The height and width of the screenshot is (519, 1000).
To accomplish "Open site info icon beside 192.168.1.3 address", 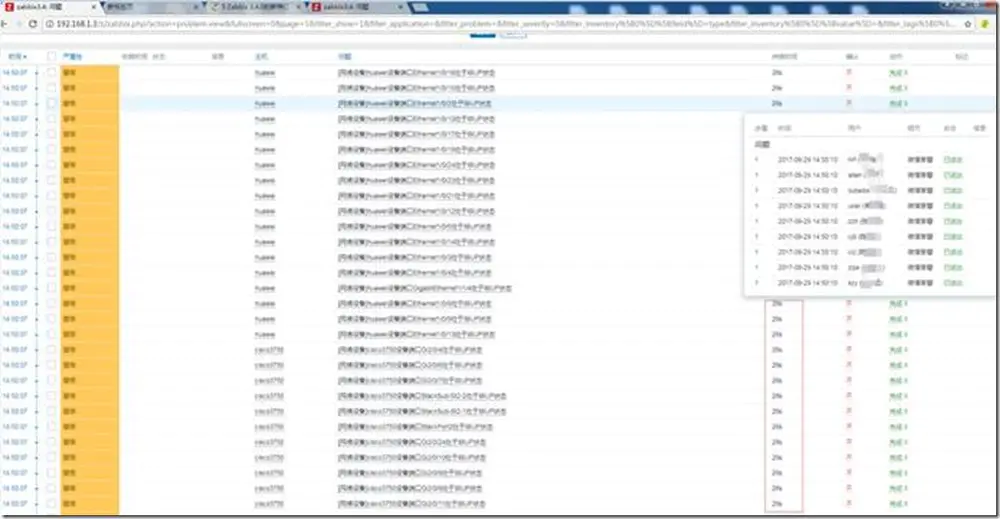I will 49,24.
